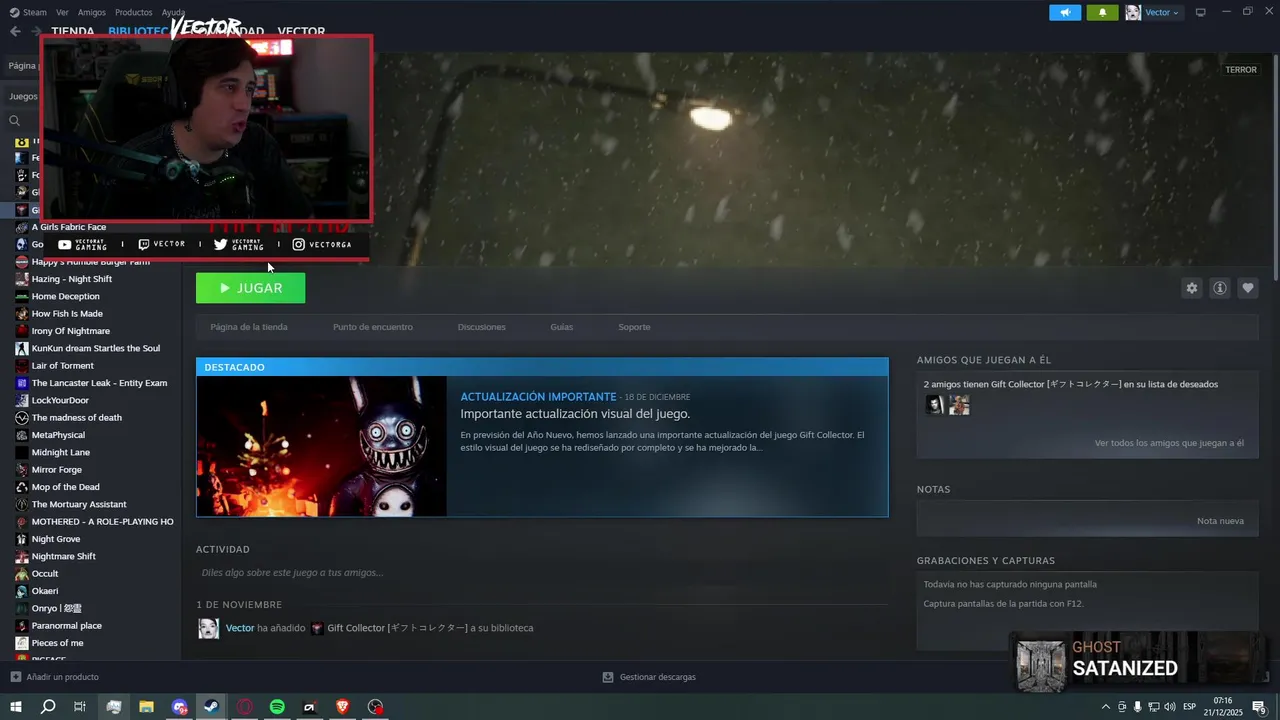Open Brave browser from the taskbar
The height and width of the screenshot is (720, 1280).
click(x=343, y=707)
